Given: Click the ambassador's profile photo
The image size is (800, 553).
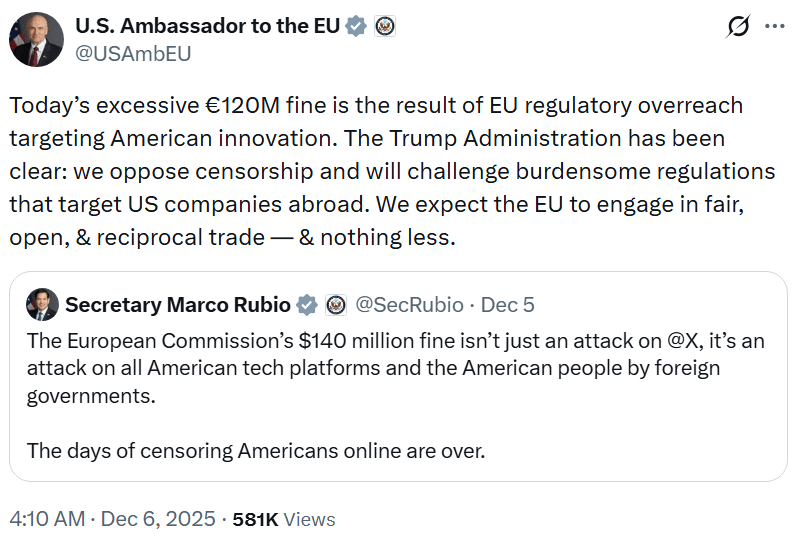Looking at the screenshot, I should tap(36, 40).
